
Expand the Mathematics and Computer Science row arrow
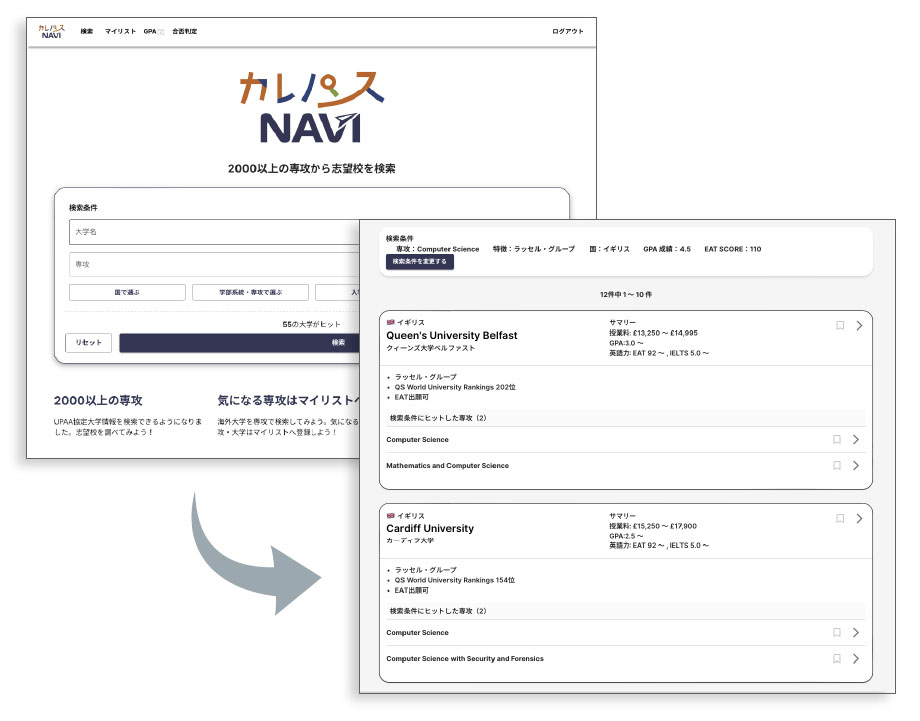click(856, 465)
